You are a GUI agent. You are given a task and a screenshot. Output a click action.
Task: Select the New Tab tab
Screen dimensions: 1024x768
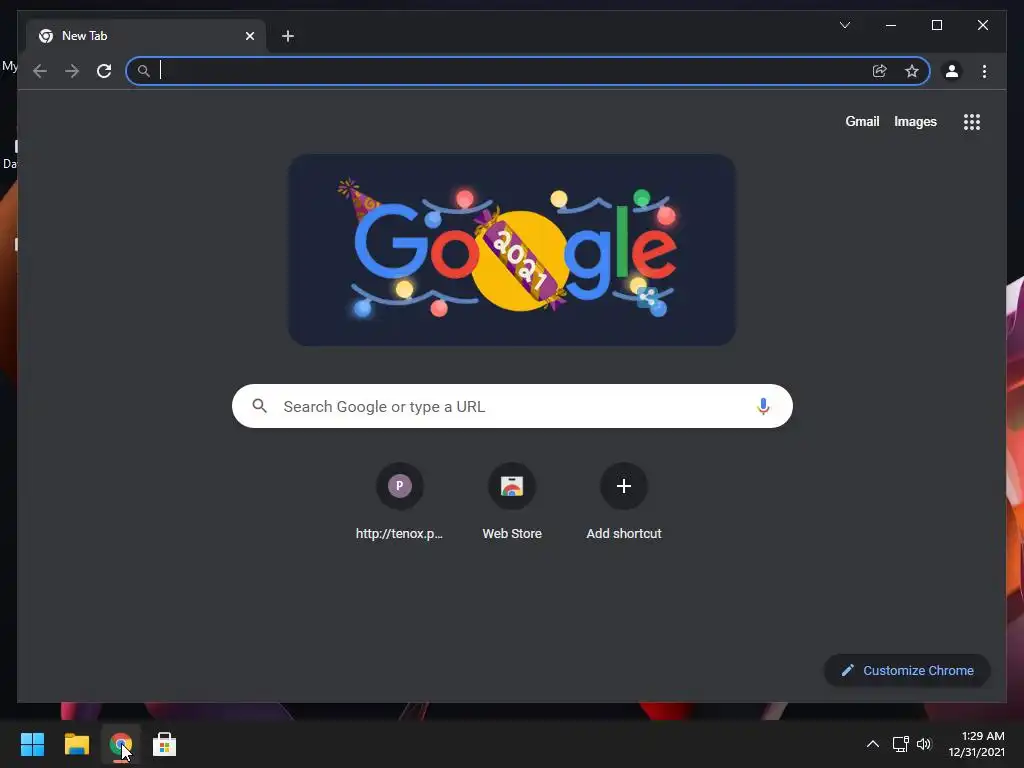tap(146, 36)
